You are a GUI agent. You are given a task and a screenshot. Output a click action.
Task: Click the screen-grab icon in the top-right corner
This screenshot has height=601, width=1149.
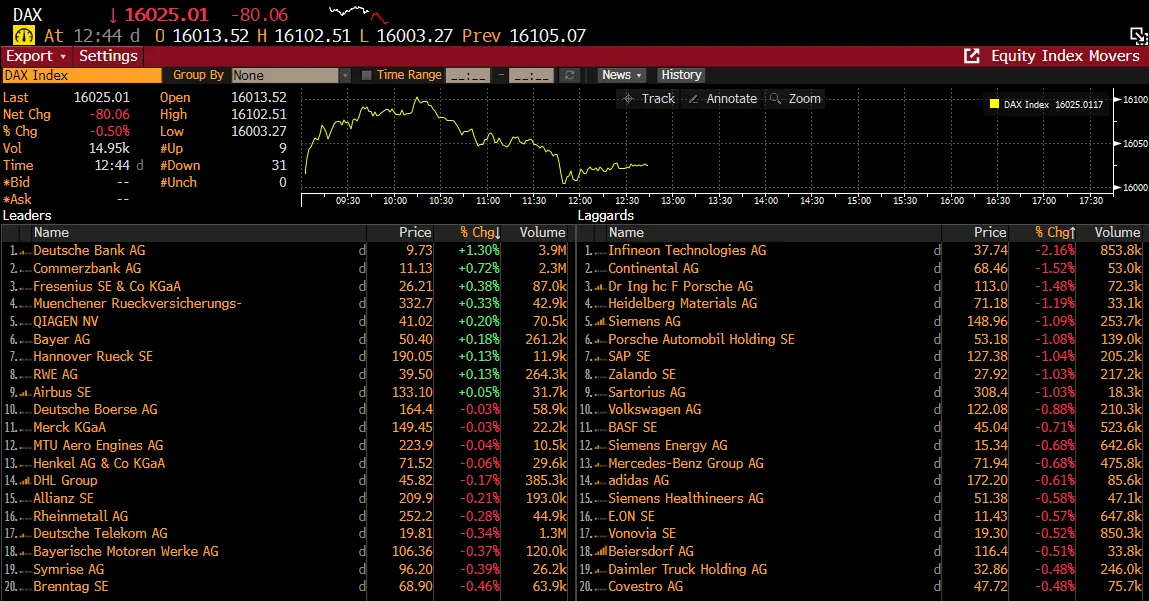[x=1139, y=34]
